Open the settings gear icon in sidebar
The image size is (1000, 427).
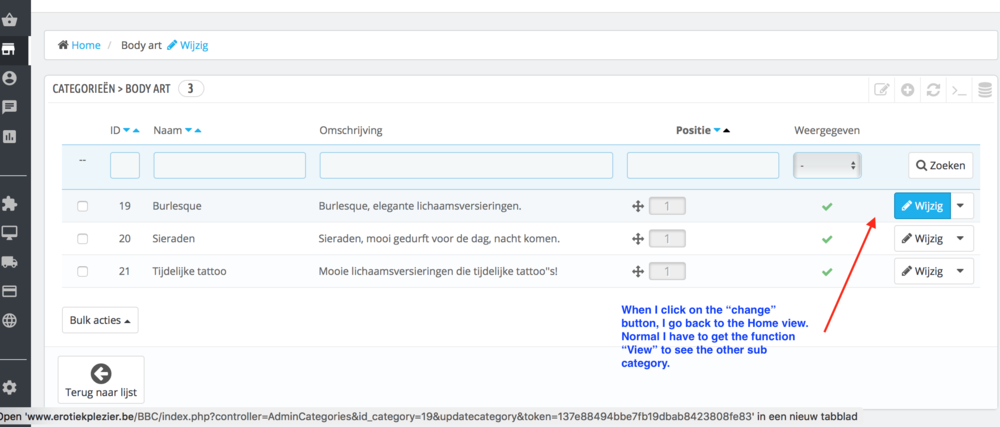10,387
